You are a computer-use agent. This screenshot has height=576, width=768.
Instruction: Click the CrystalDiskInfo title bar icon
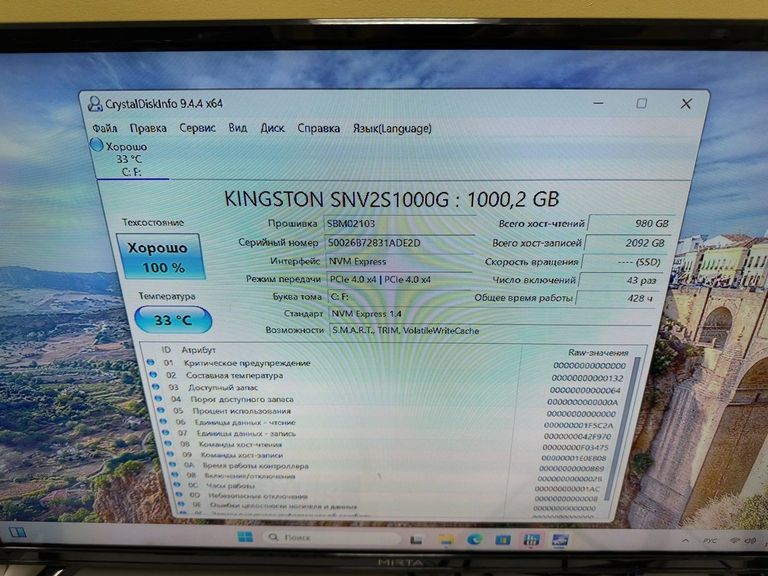point(95,104)
